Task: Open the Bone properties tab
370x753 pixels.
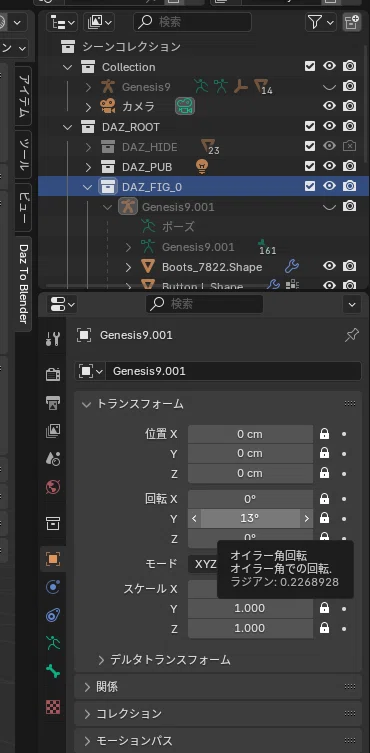Action: [53, 671]
